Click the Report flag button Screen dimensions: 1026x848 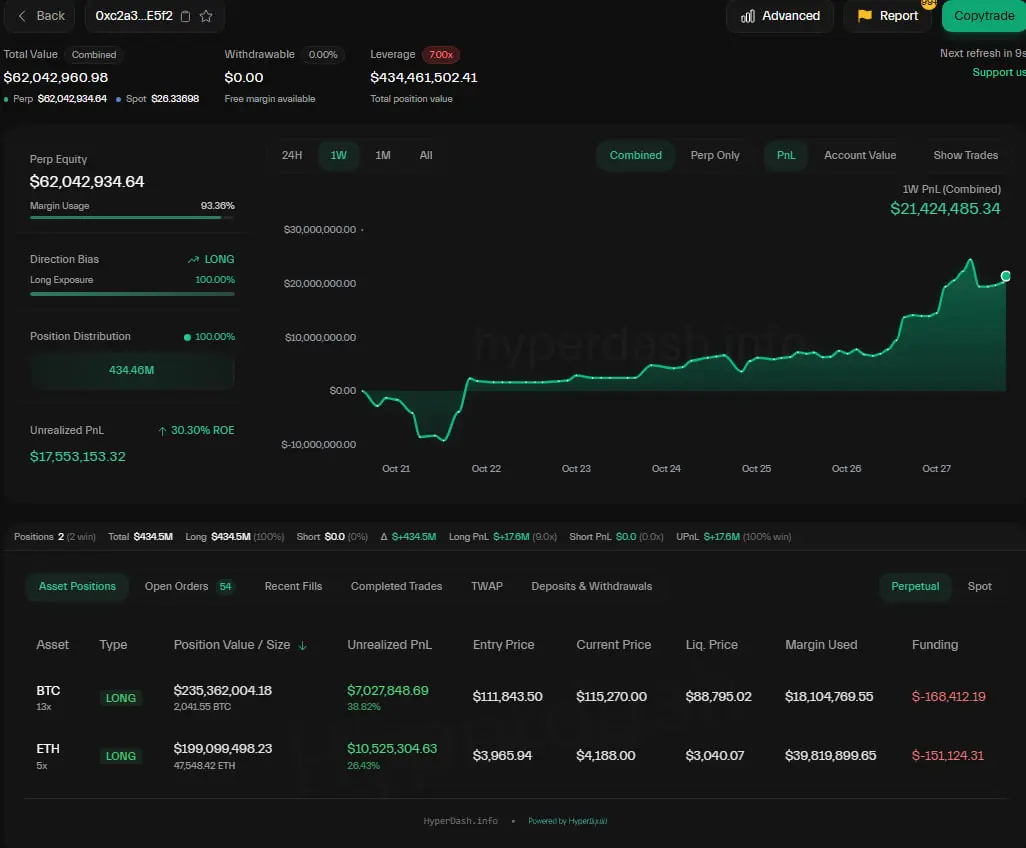(887, 16)
